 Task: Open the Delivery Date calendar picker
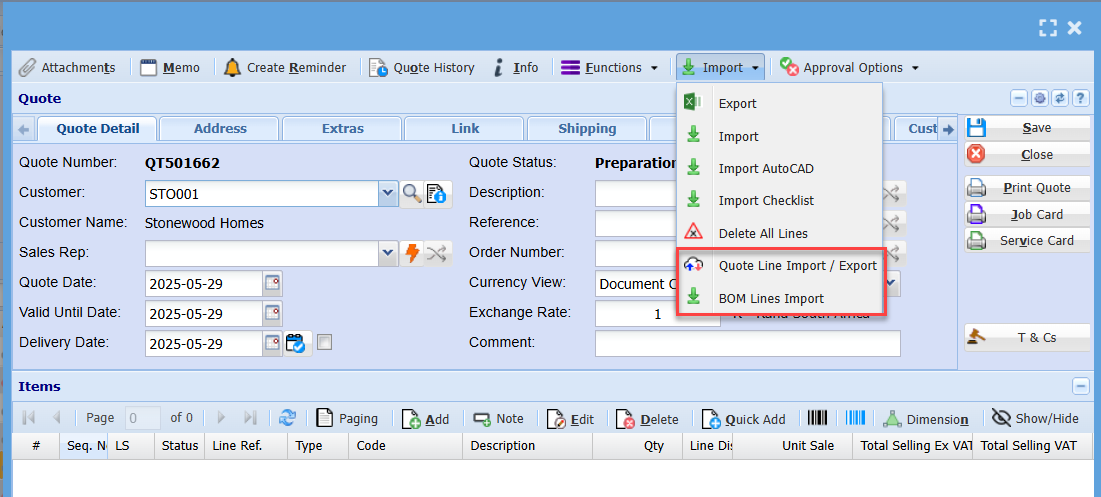pyautogui.click(x=272, y=344)
